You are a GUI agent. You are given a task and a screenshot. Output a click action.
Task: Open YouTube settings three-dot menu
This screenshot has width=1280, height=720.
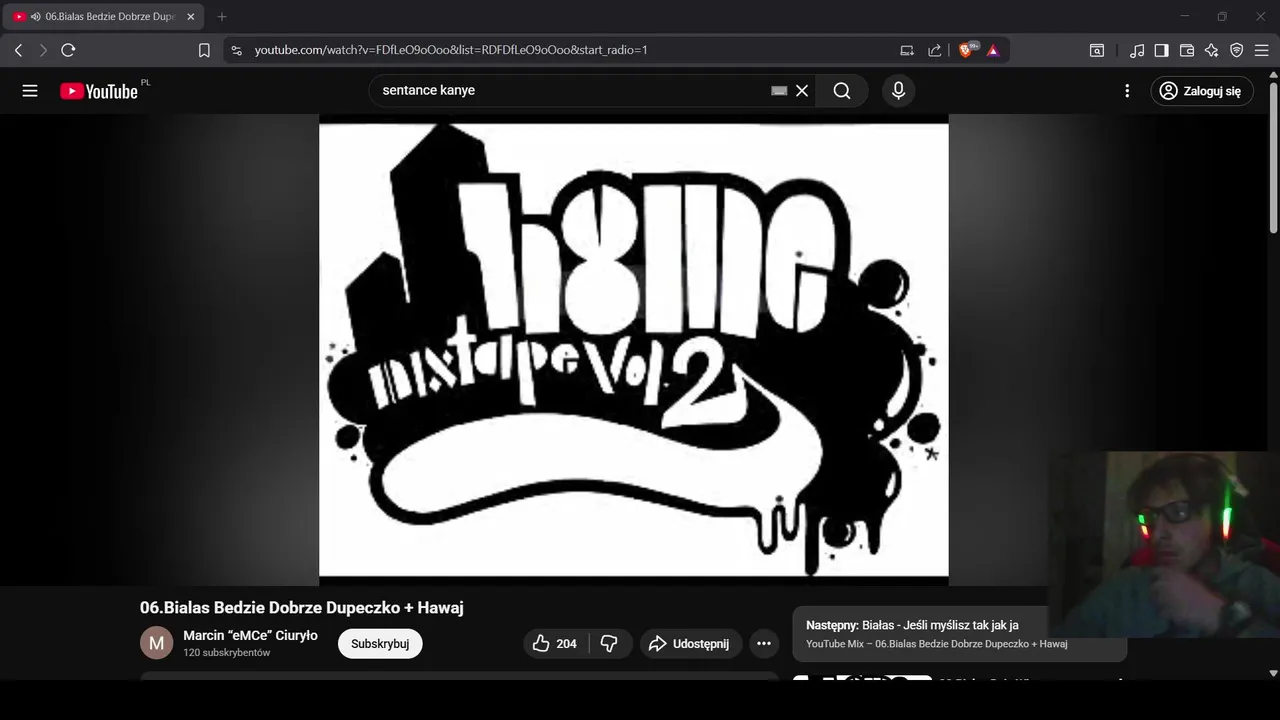click(1127, 91)
